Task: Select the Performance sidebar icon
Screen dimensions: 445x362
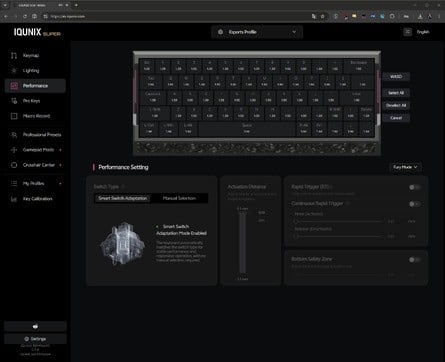Action: pyautogui.click(x=14, y=86)
